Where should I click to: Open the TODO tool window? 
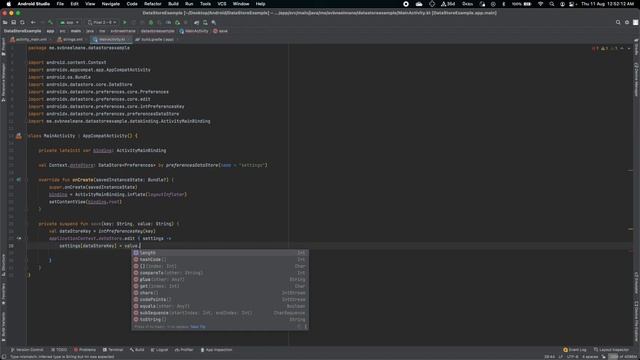(x=59, y=350)
